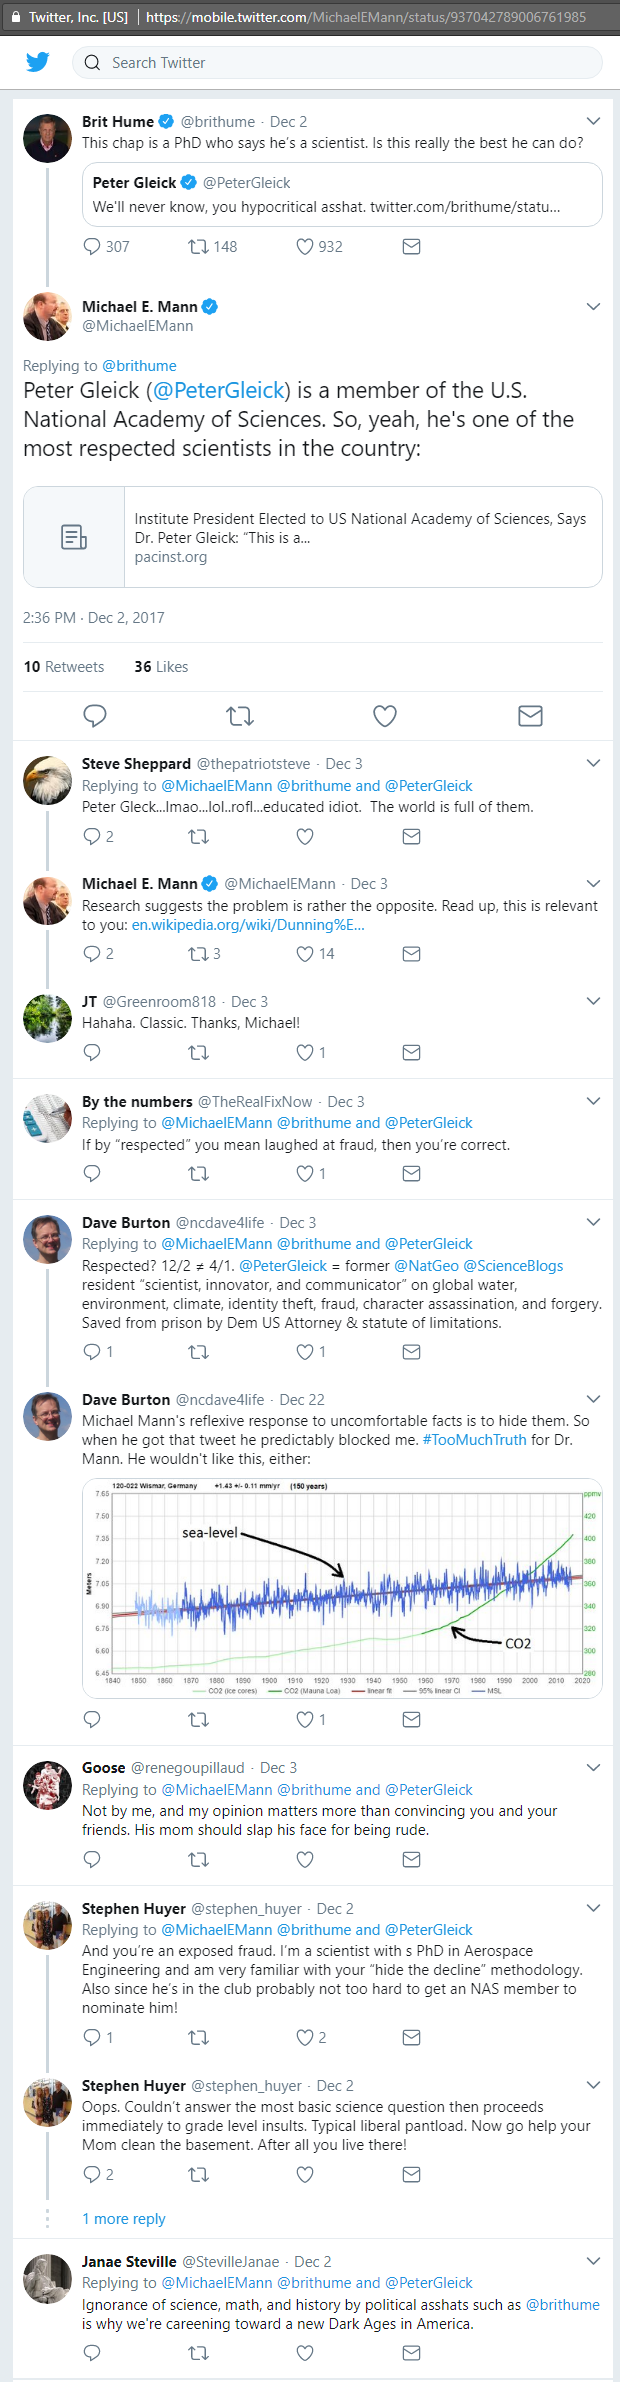Share main tweet via direct message icon

(x=530, y=715)
